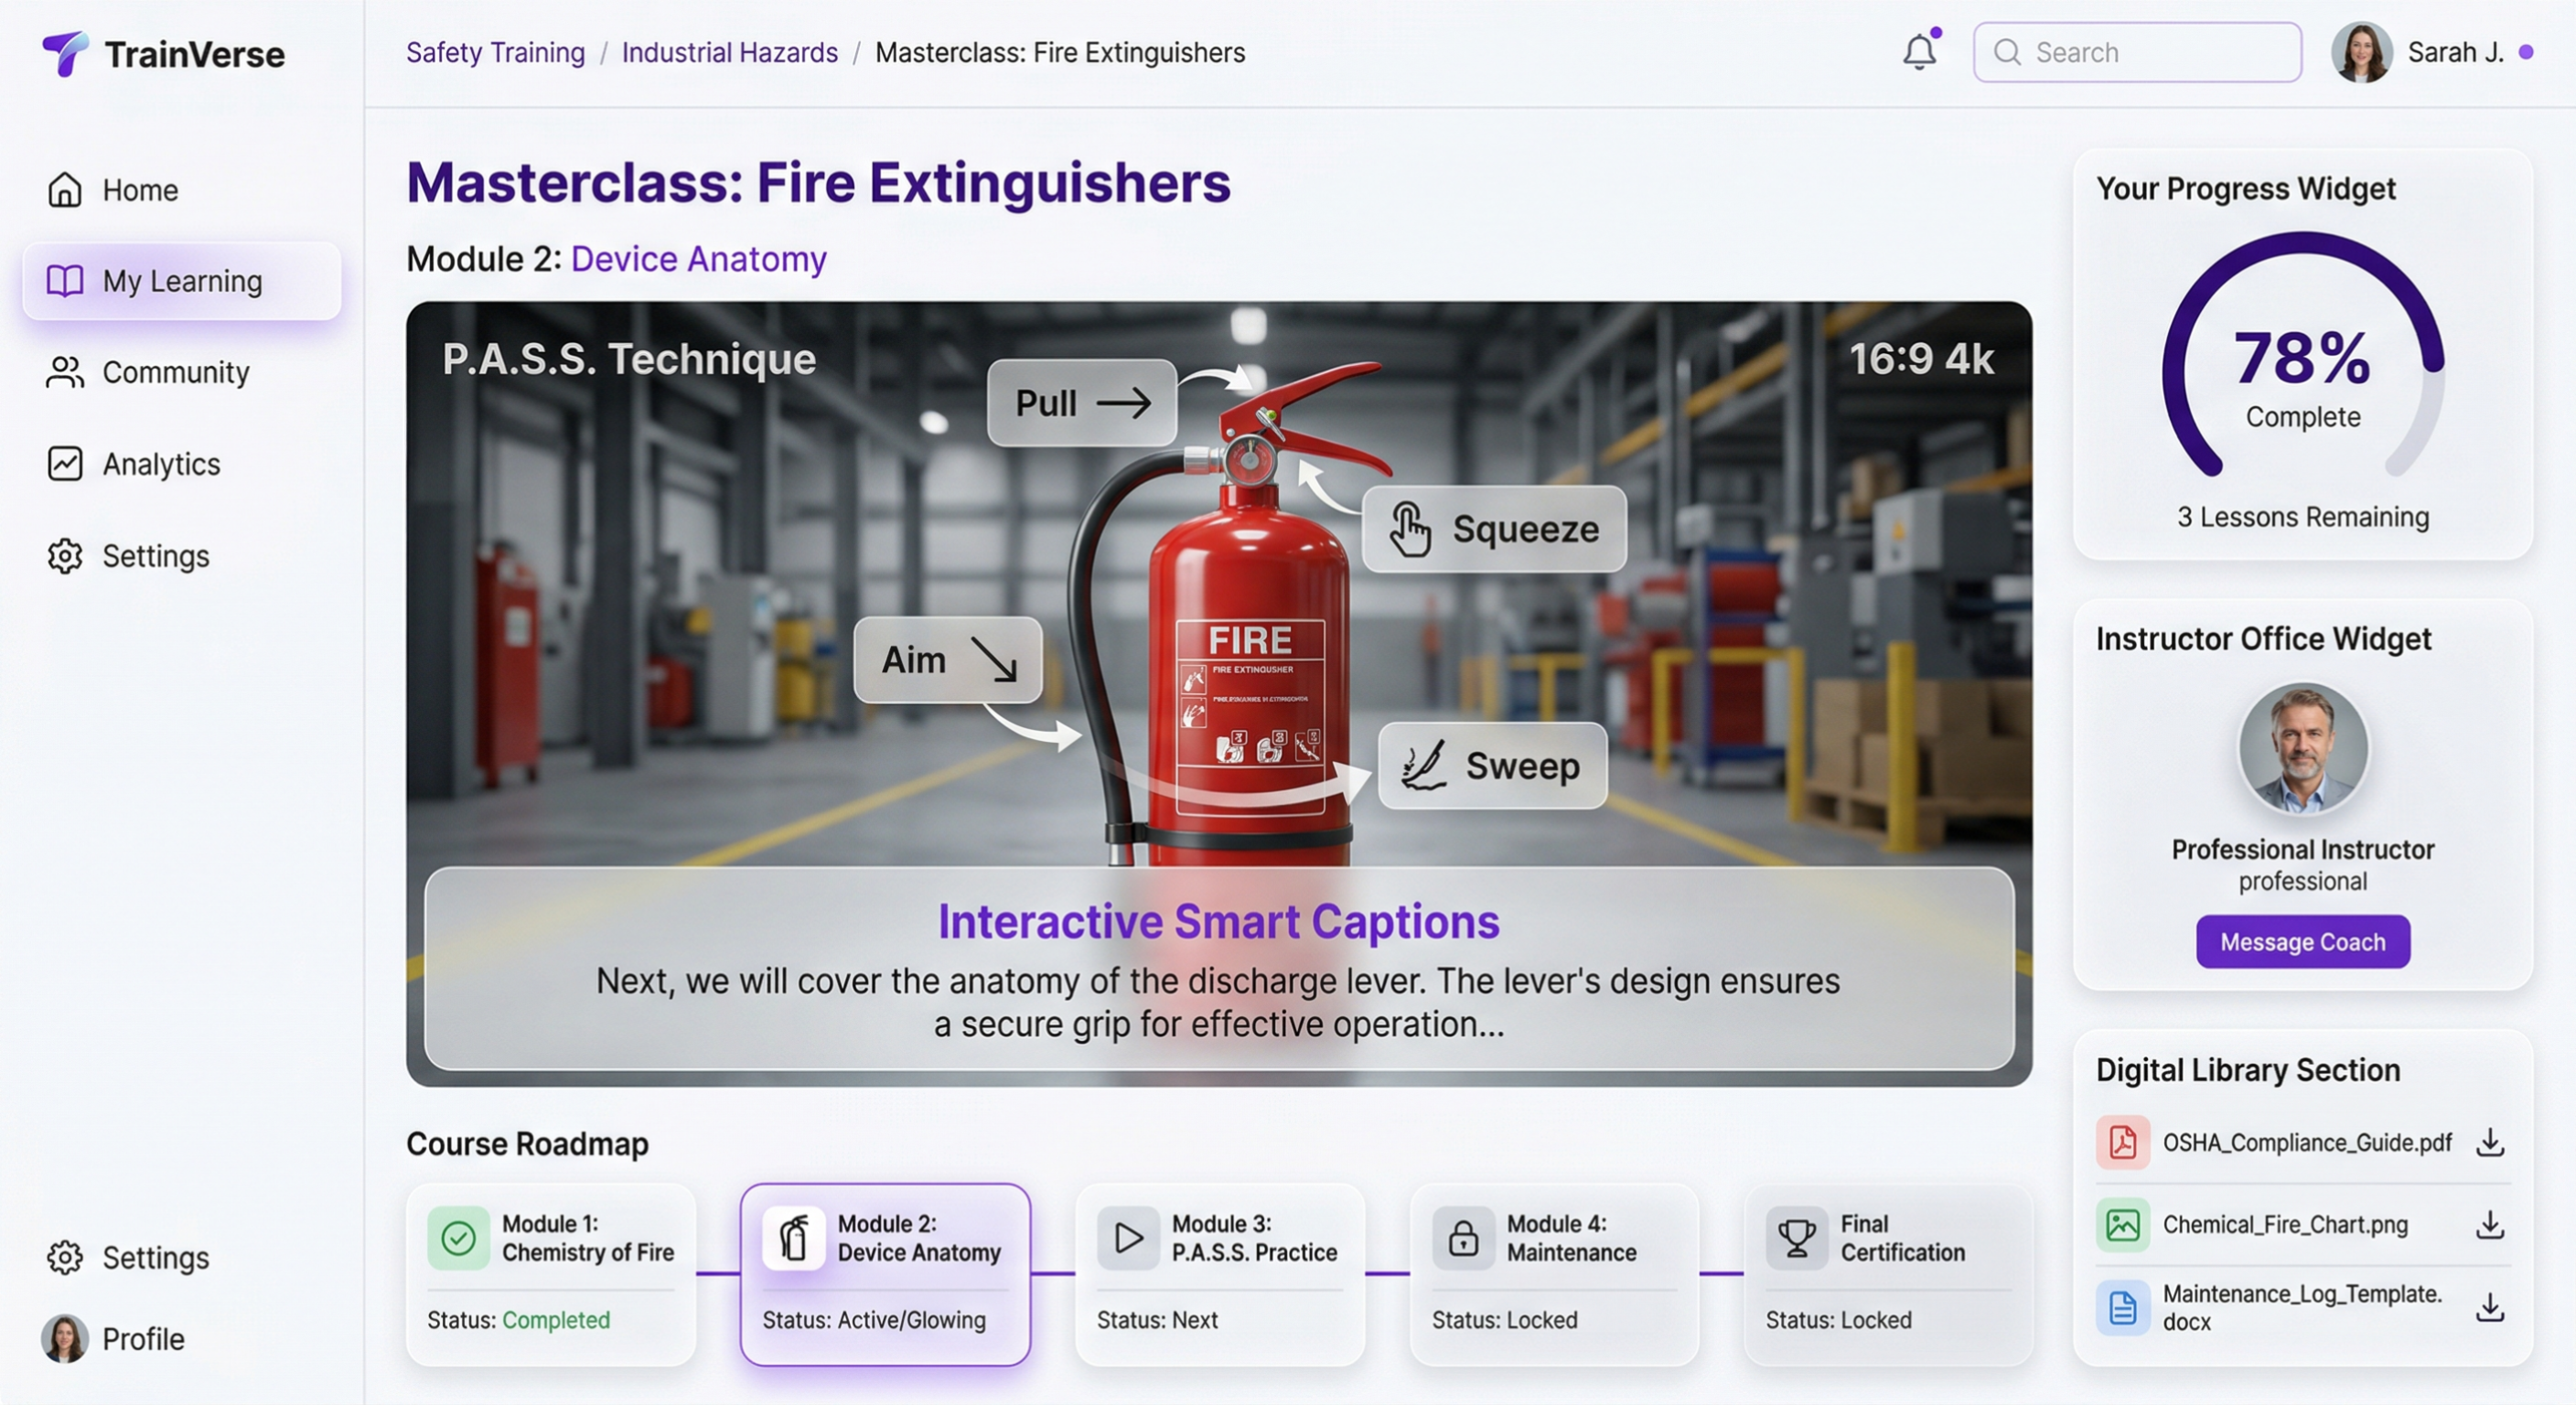Click the Module 1 completed checkmark icon
The width and height of the screenshot is (2576, 1405).
pyautogui.click(x=458, y=1238)
